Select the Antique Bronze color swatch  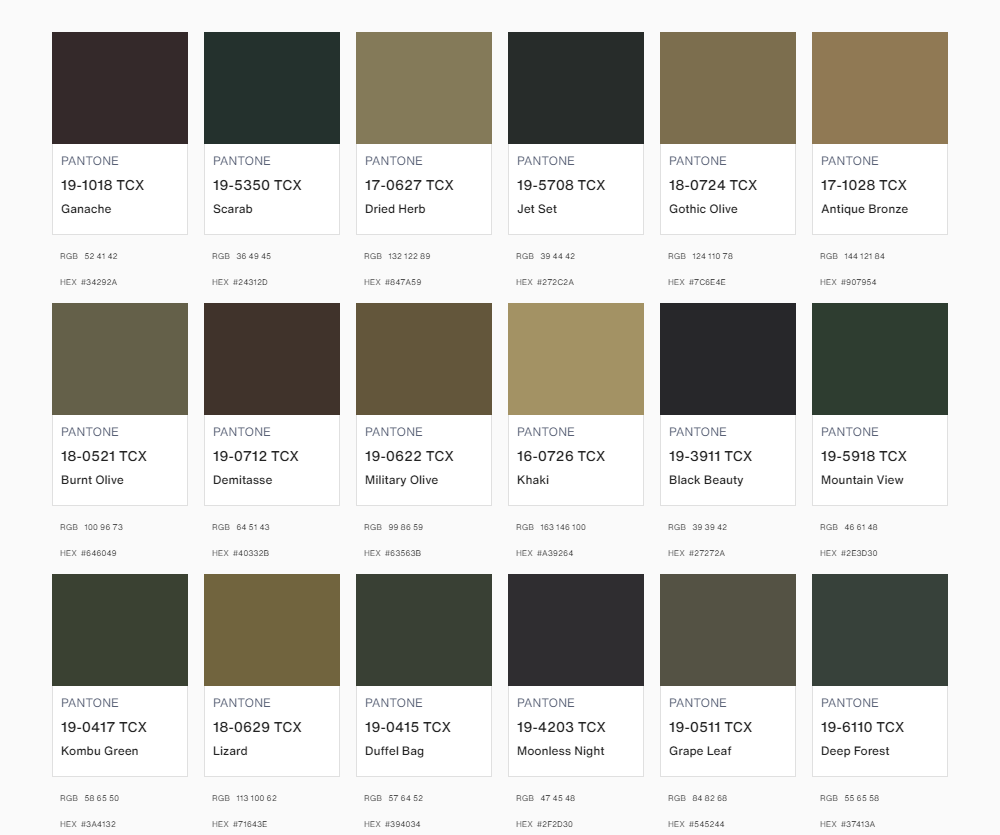pyautogui.click(x=880, y=88)
